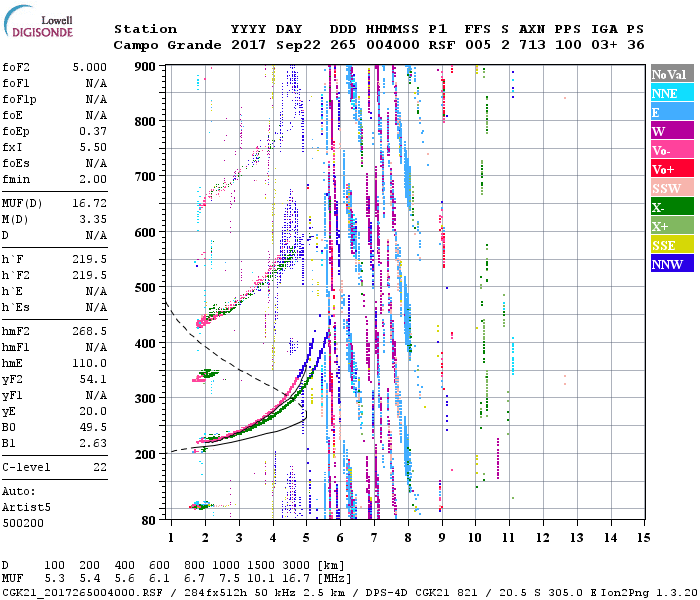Image resolution: width=700 pixels, height=600 pixels.
Task: Select the SSE yellow legend swatch
Action: [672, 244]
